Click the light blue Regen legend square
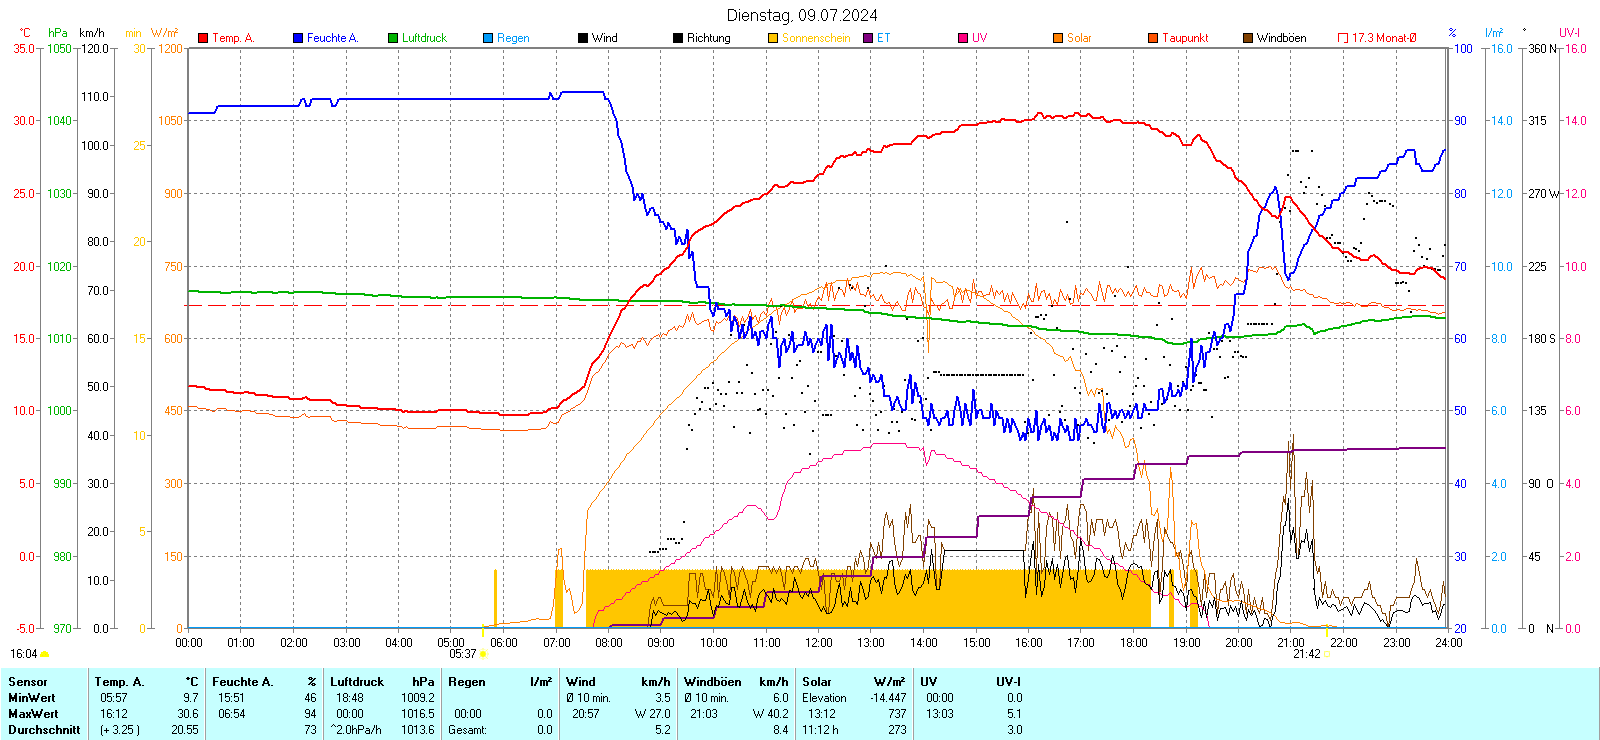The image size is (1600, 740). (488, 38)
